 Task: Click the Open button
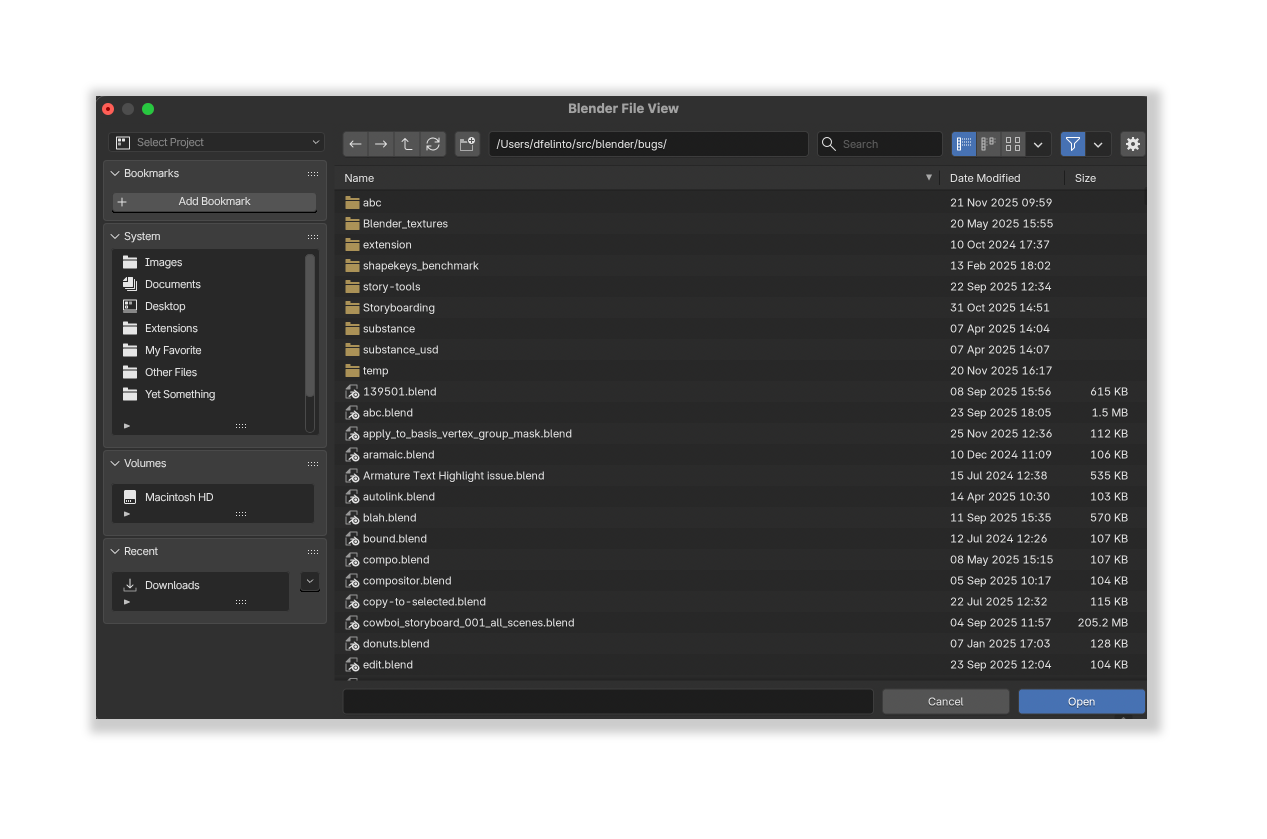[x=1082, y=702]
